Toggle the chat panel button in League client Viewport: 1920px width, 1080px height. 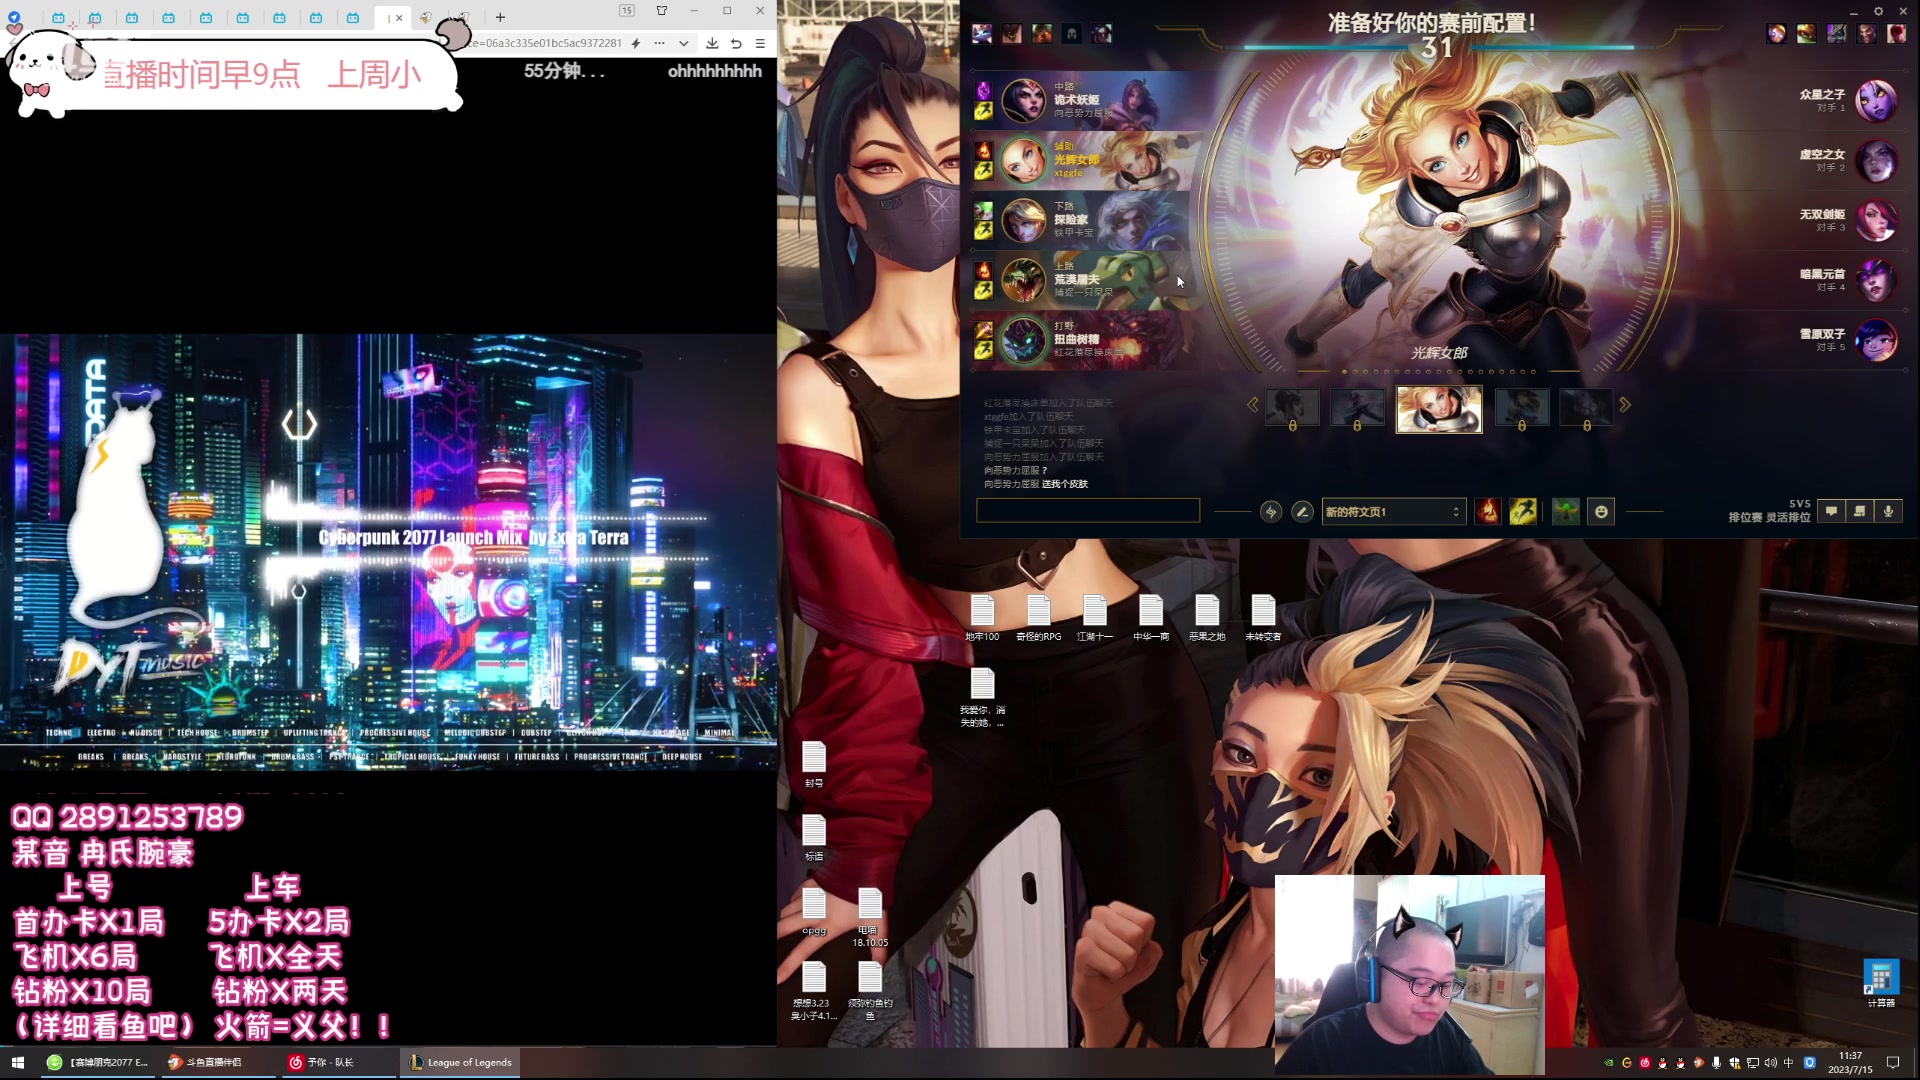(1831, 511)
